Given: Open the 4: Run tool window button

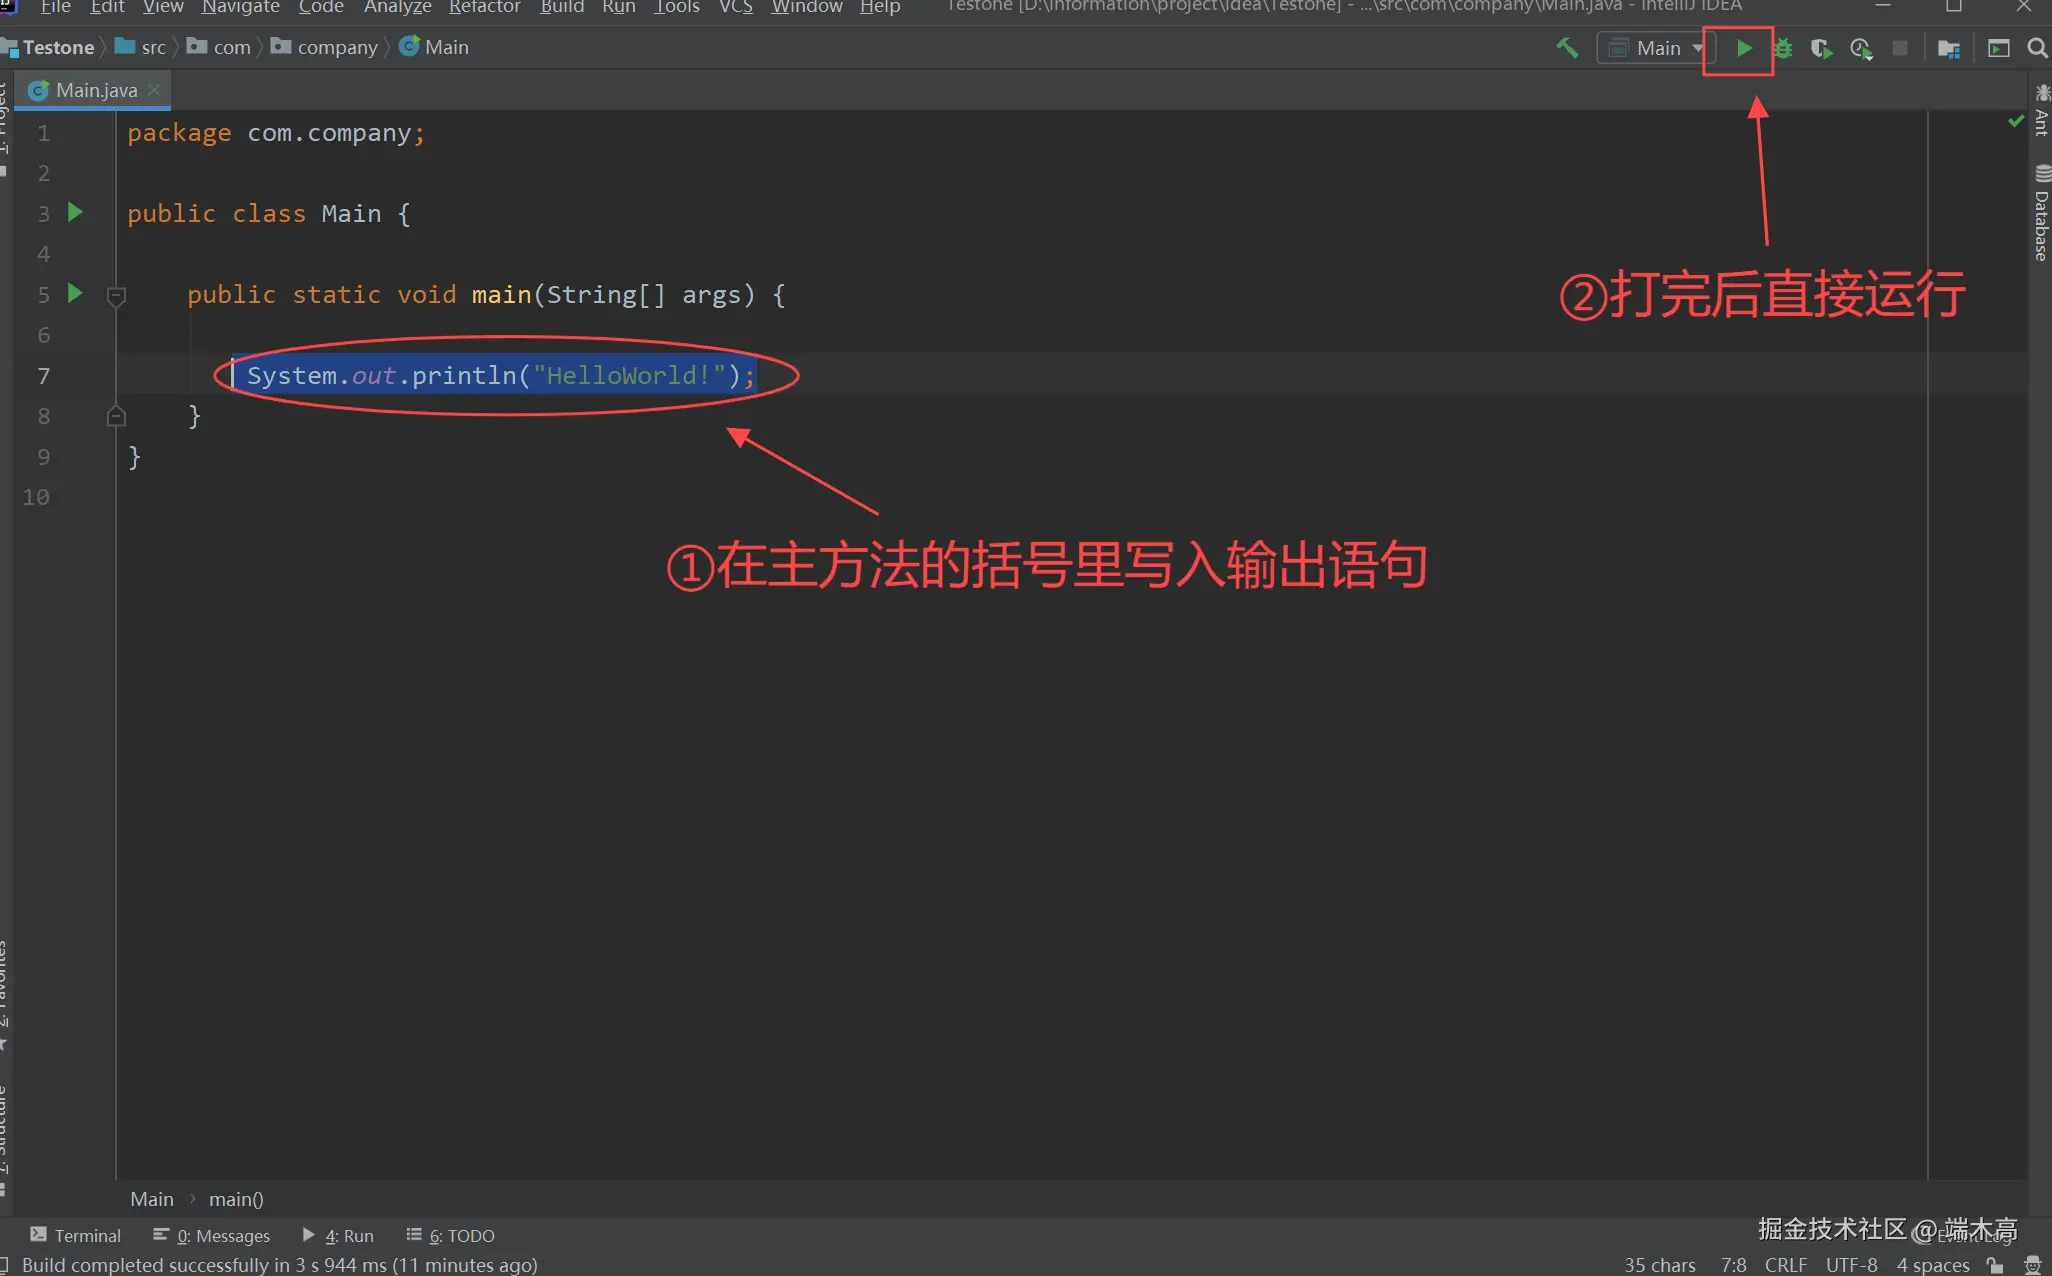Looking at the screenshot, I should click(x=337, y=1235).
